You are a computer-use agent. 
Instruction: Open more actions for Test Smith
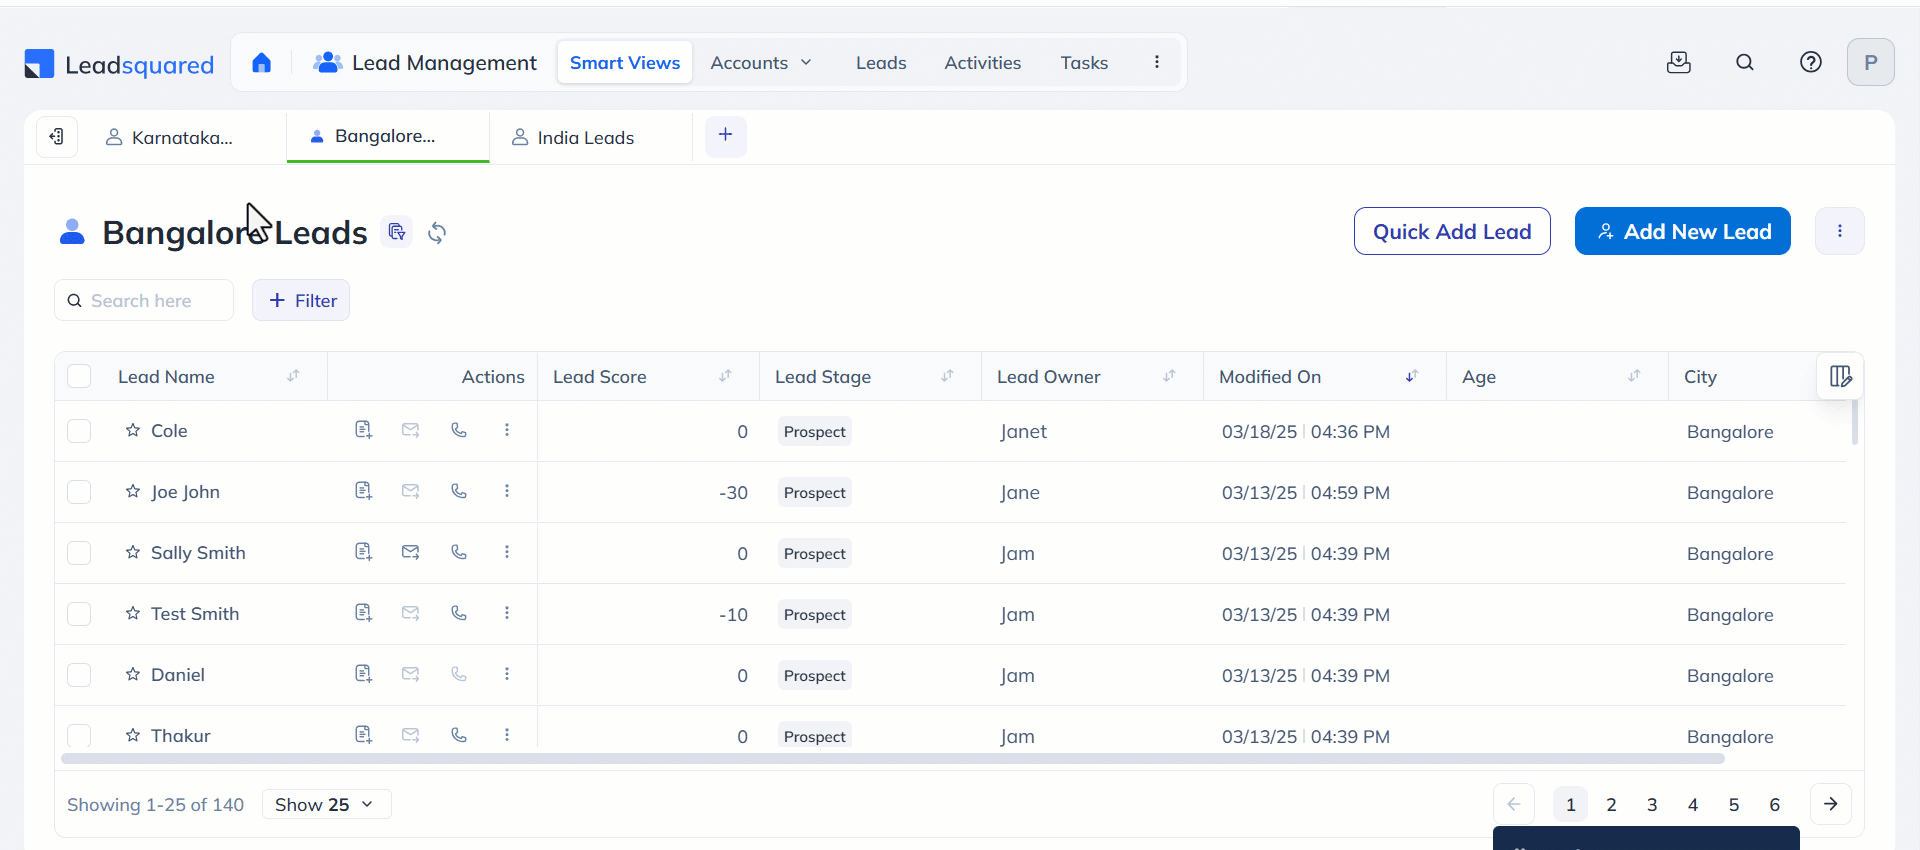pos(507,613)
